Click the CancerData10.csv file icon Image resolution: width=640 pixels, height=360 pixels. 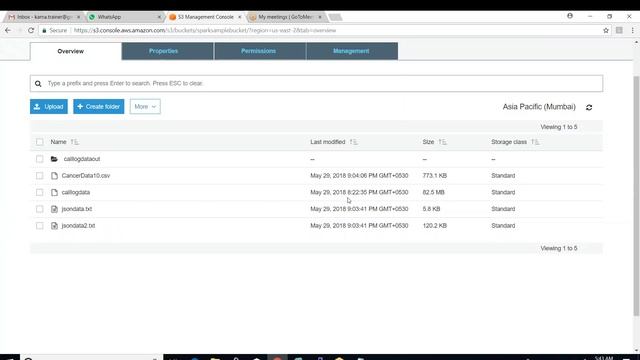(54, 176)
